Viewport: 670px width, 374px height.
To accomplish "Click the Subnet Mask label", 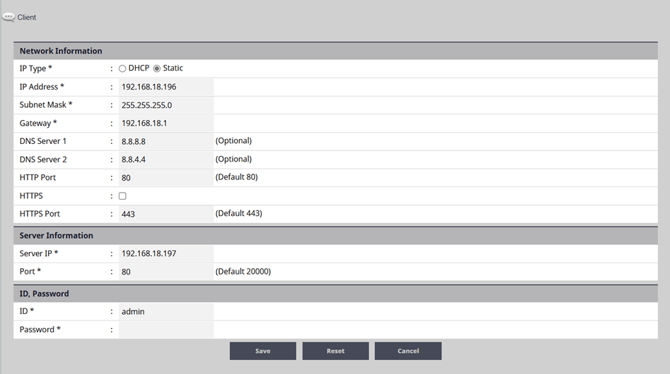I will pos(46,105).
